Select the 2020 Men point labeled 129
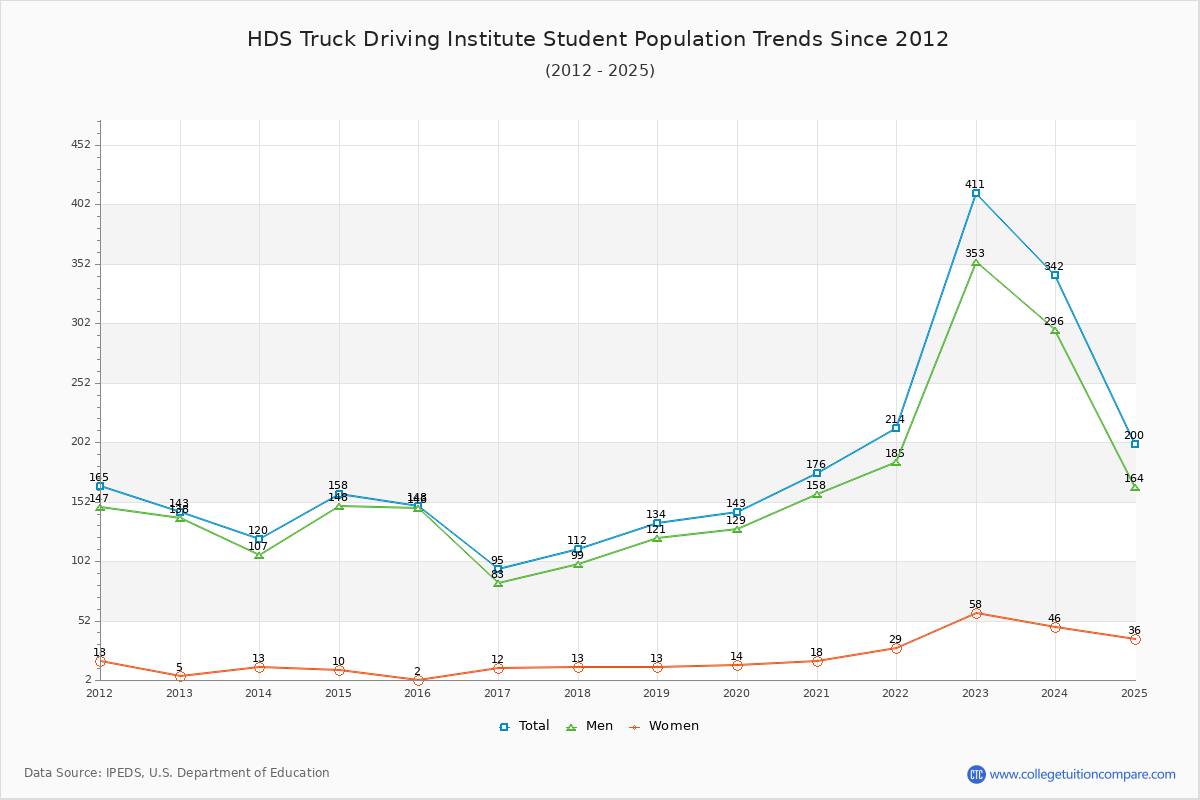Screen dimensions: 1200x800 pos(737,529)
